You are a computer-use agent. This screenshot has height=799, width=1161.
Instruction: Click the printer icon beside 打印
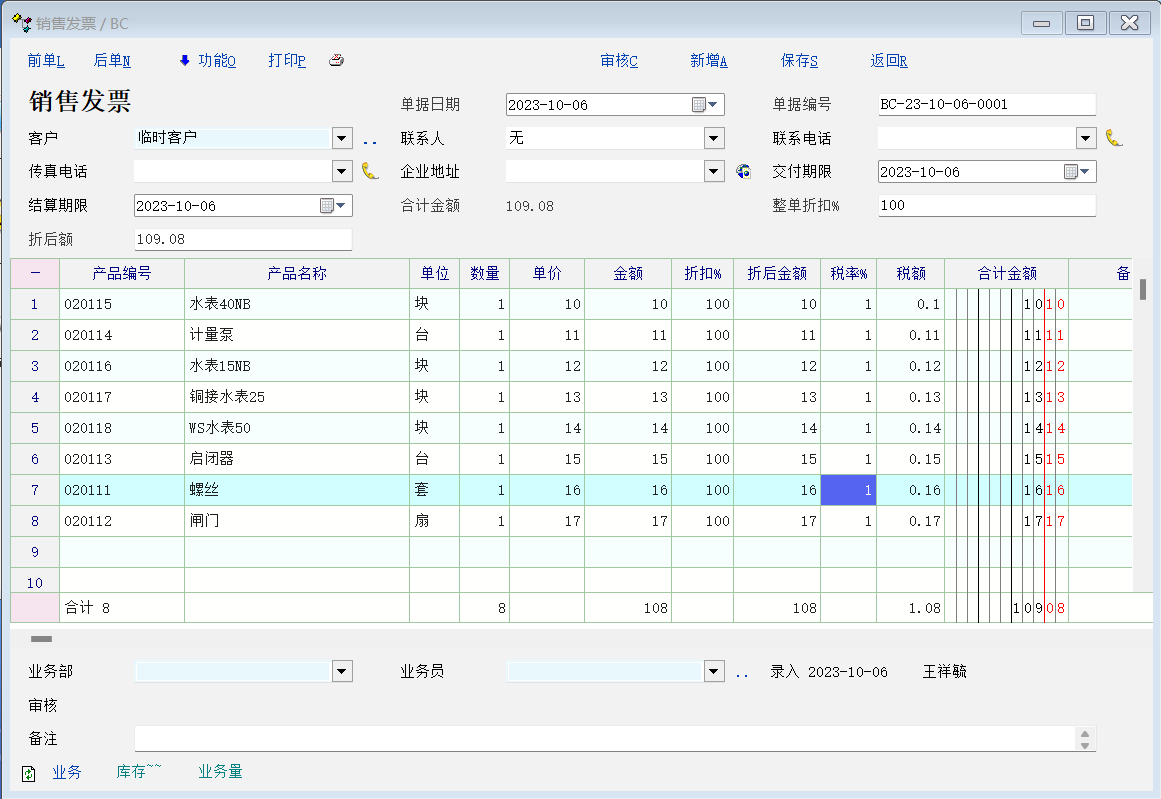coord(337,61)
